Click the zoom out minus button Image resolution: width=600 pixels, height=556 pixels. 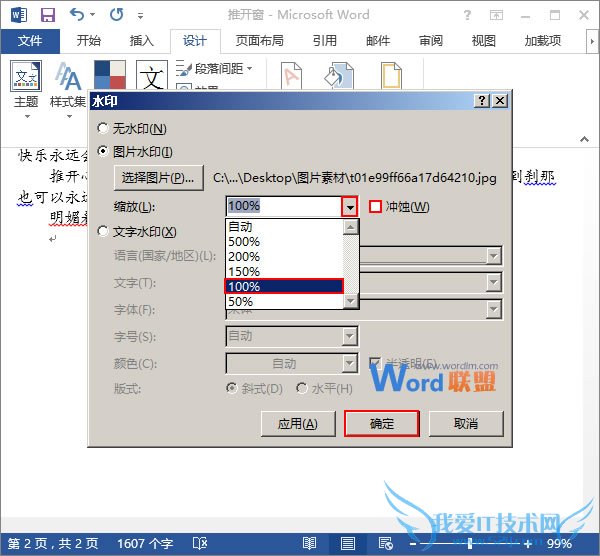pyautogui.click(x=412, y=543)
